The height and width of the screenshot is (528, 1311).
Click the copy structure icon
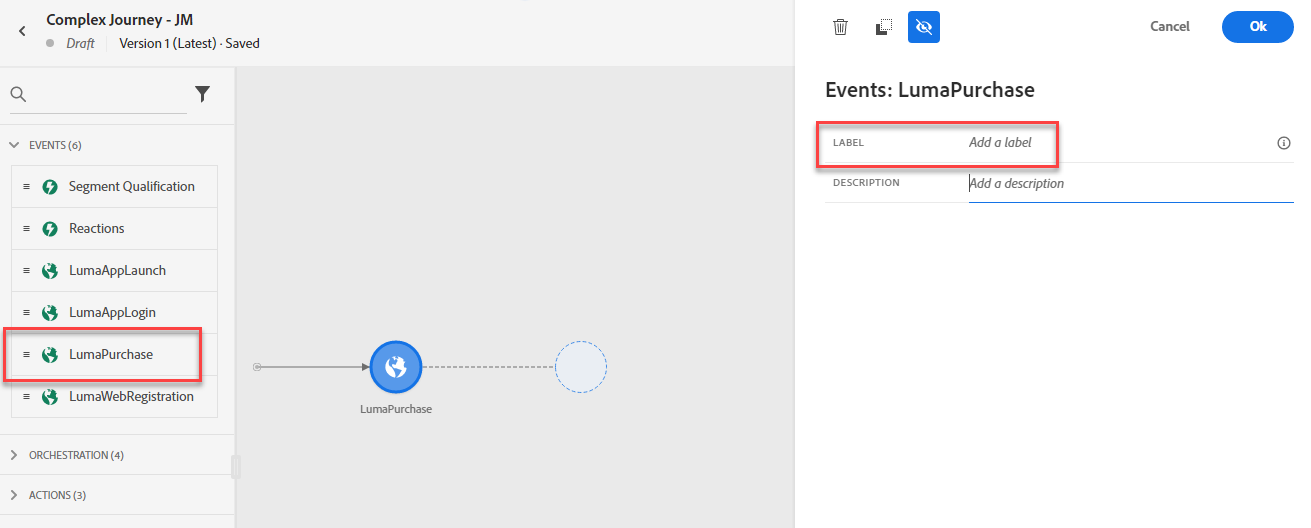883,27
